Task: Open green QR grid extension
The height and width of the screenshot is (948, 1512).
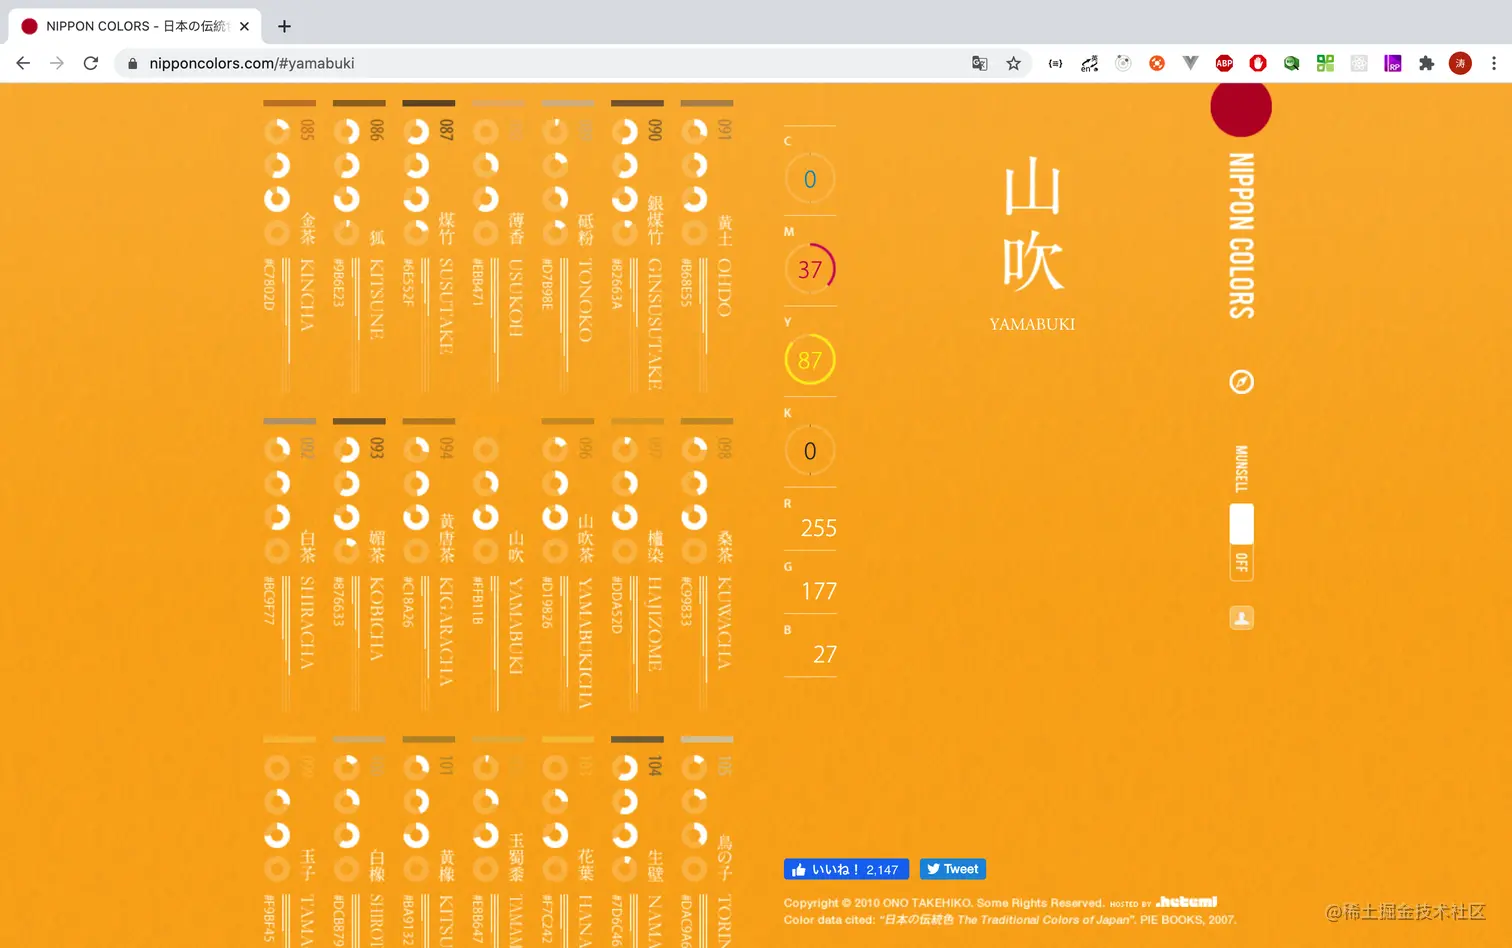Action: coord(1325,63)
